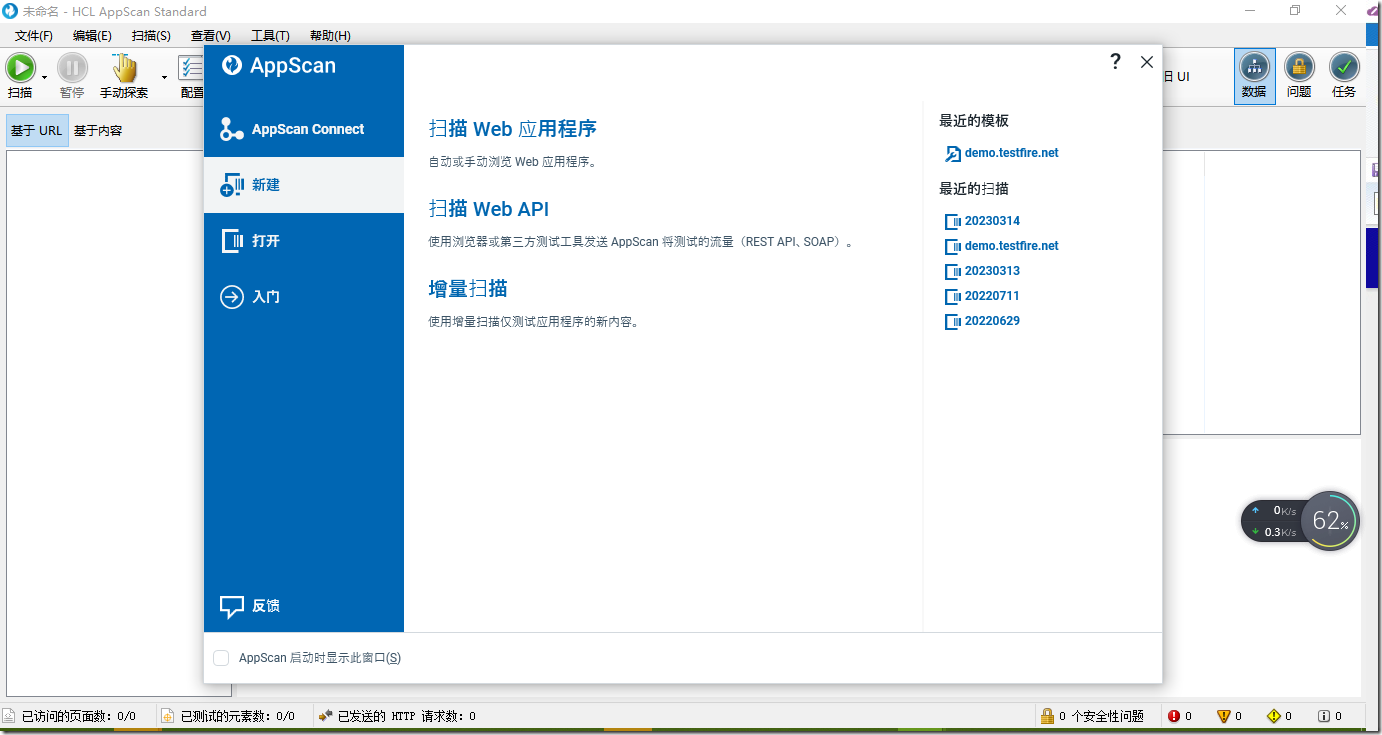Click the 已发送的 HTTP 请求数: 0 status text

407,716
